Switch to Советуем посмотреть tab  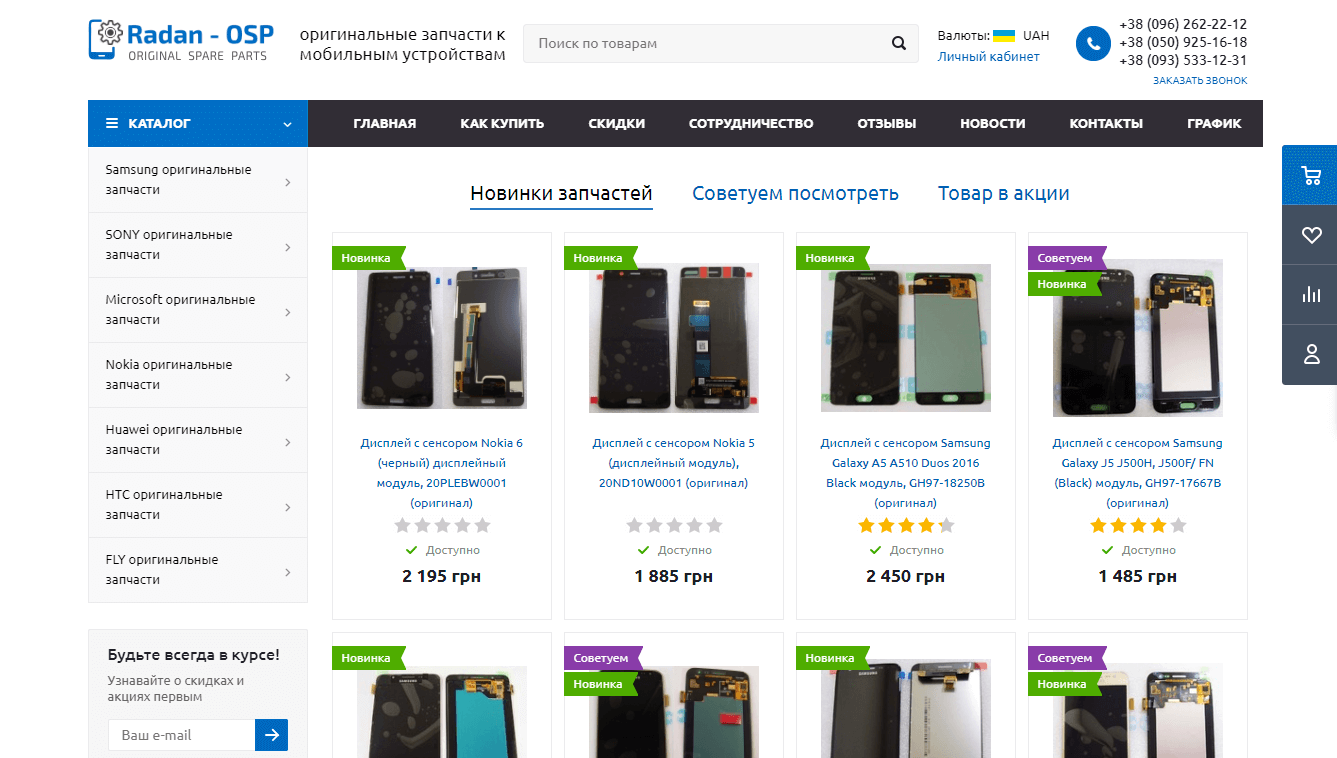point(795,194)
